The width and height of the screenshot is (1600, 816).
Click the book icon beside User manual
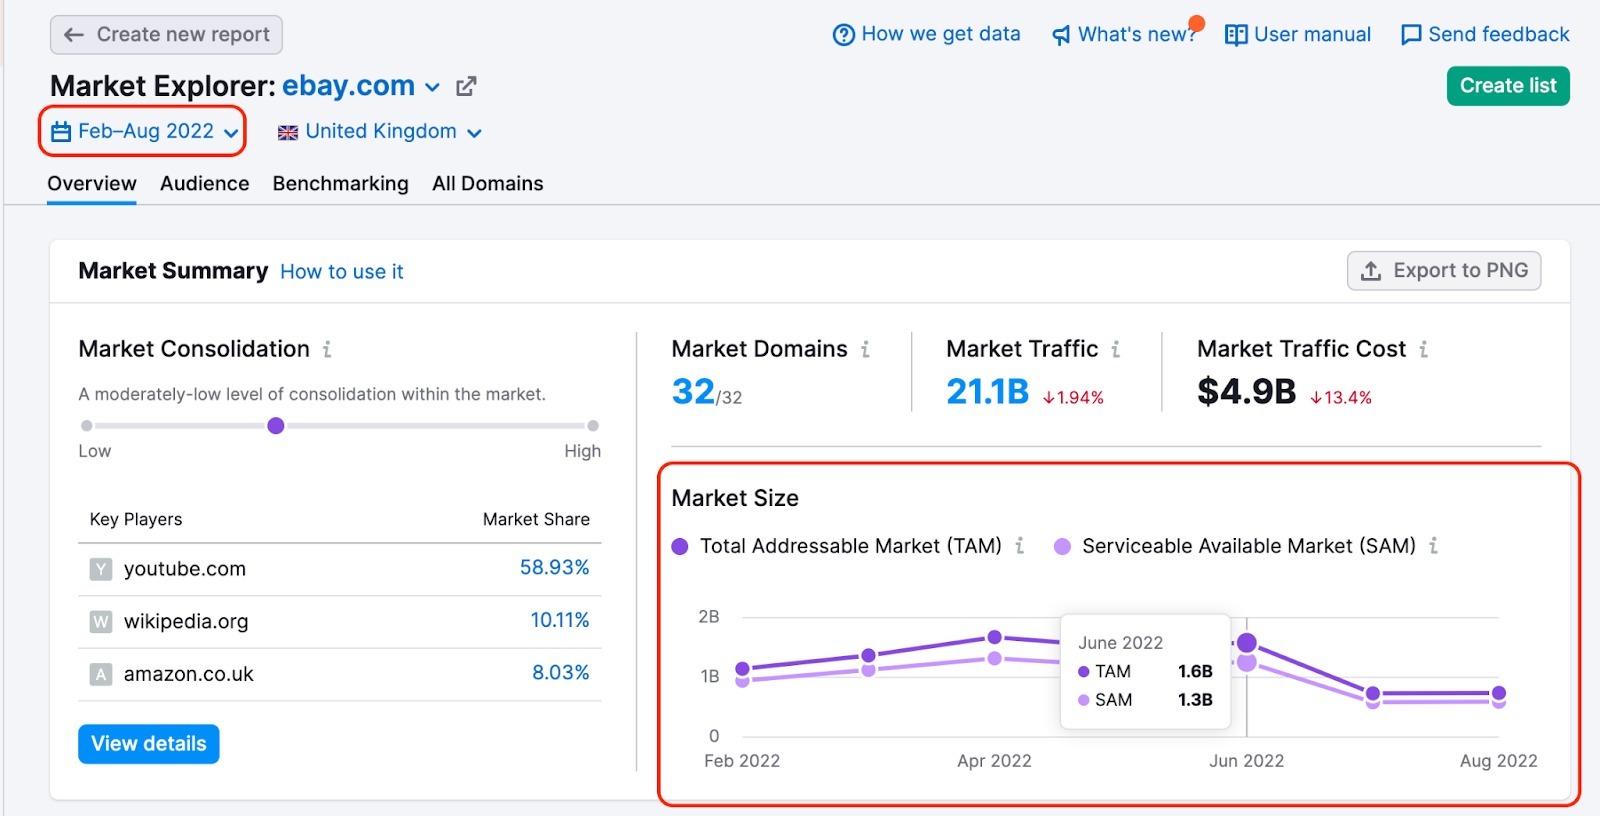point(1236,35)
